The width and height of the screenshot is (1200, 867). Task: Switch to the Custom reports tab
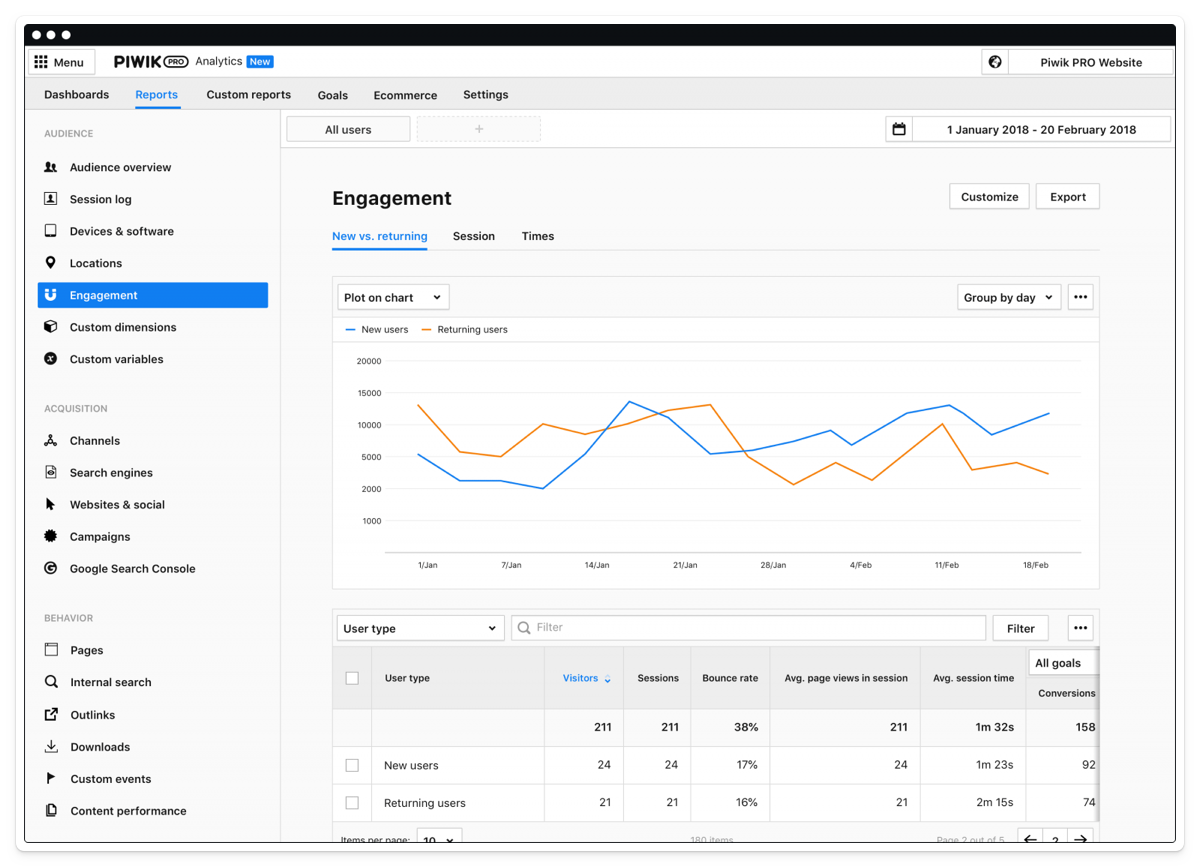[x=248, y=95]
